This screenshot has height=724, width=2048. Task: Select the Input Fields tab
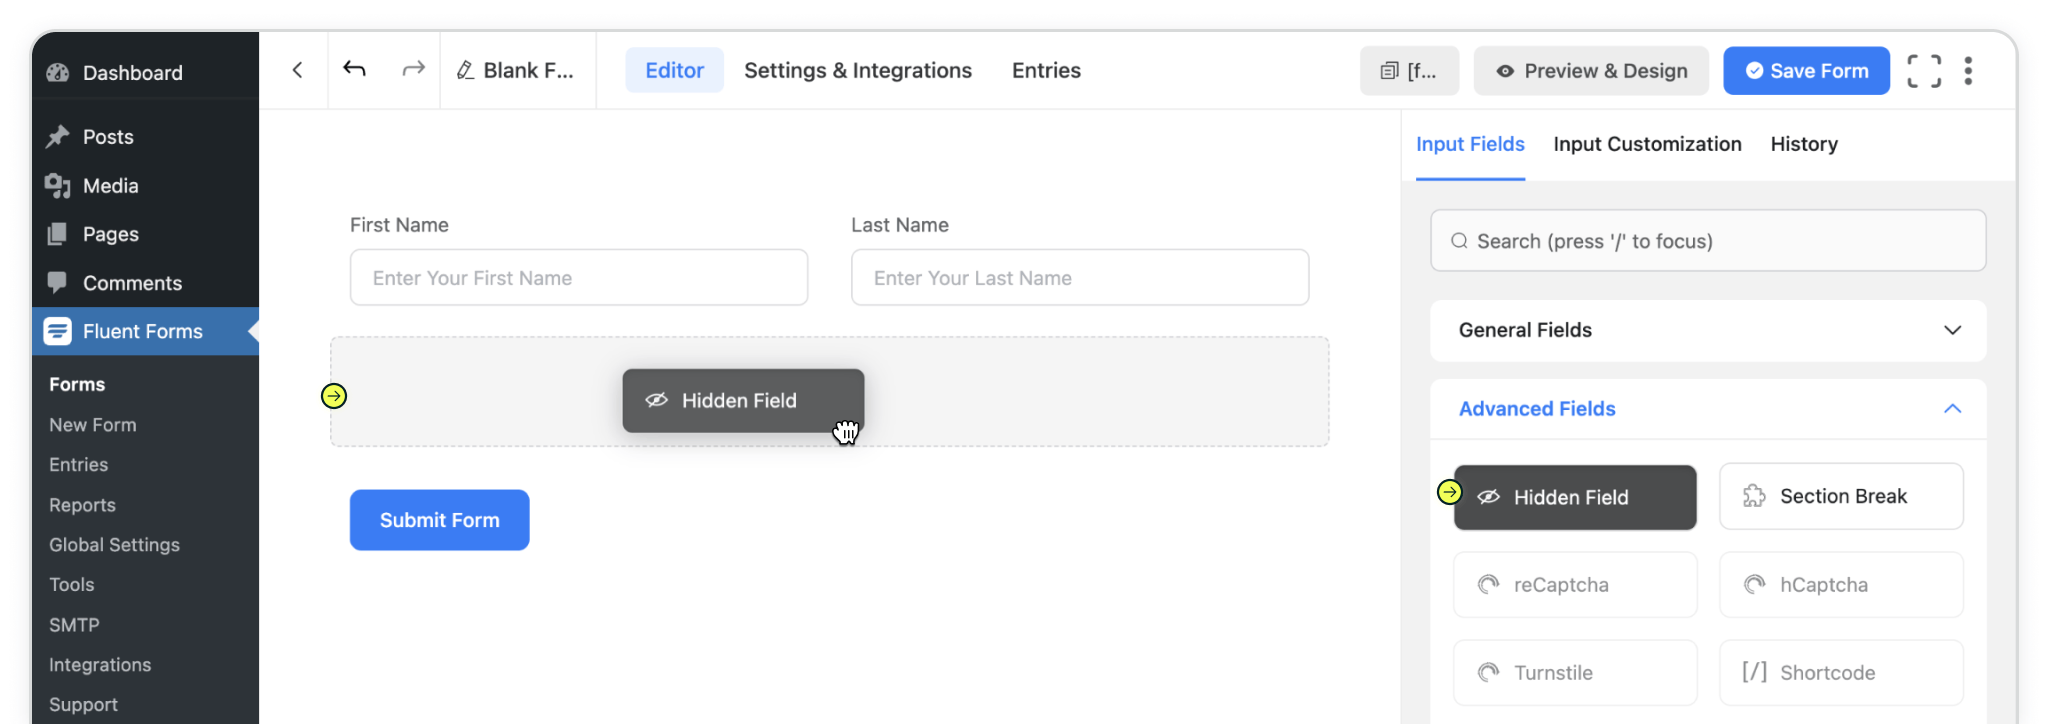[x=1470, y=144]
